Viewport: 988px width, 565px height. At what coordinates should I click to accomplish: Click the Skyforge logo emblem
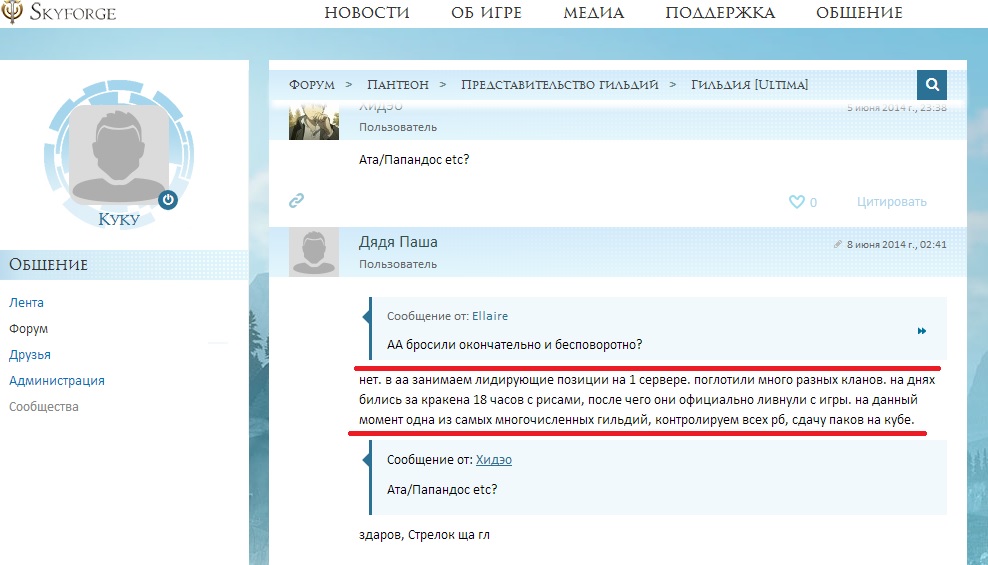click(x=12, y=11)
